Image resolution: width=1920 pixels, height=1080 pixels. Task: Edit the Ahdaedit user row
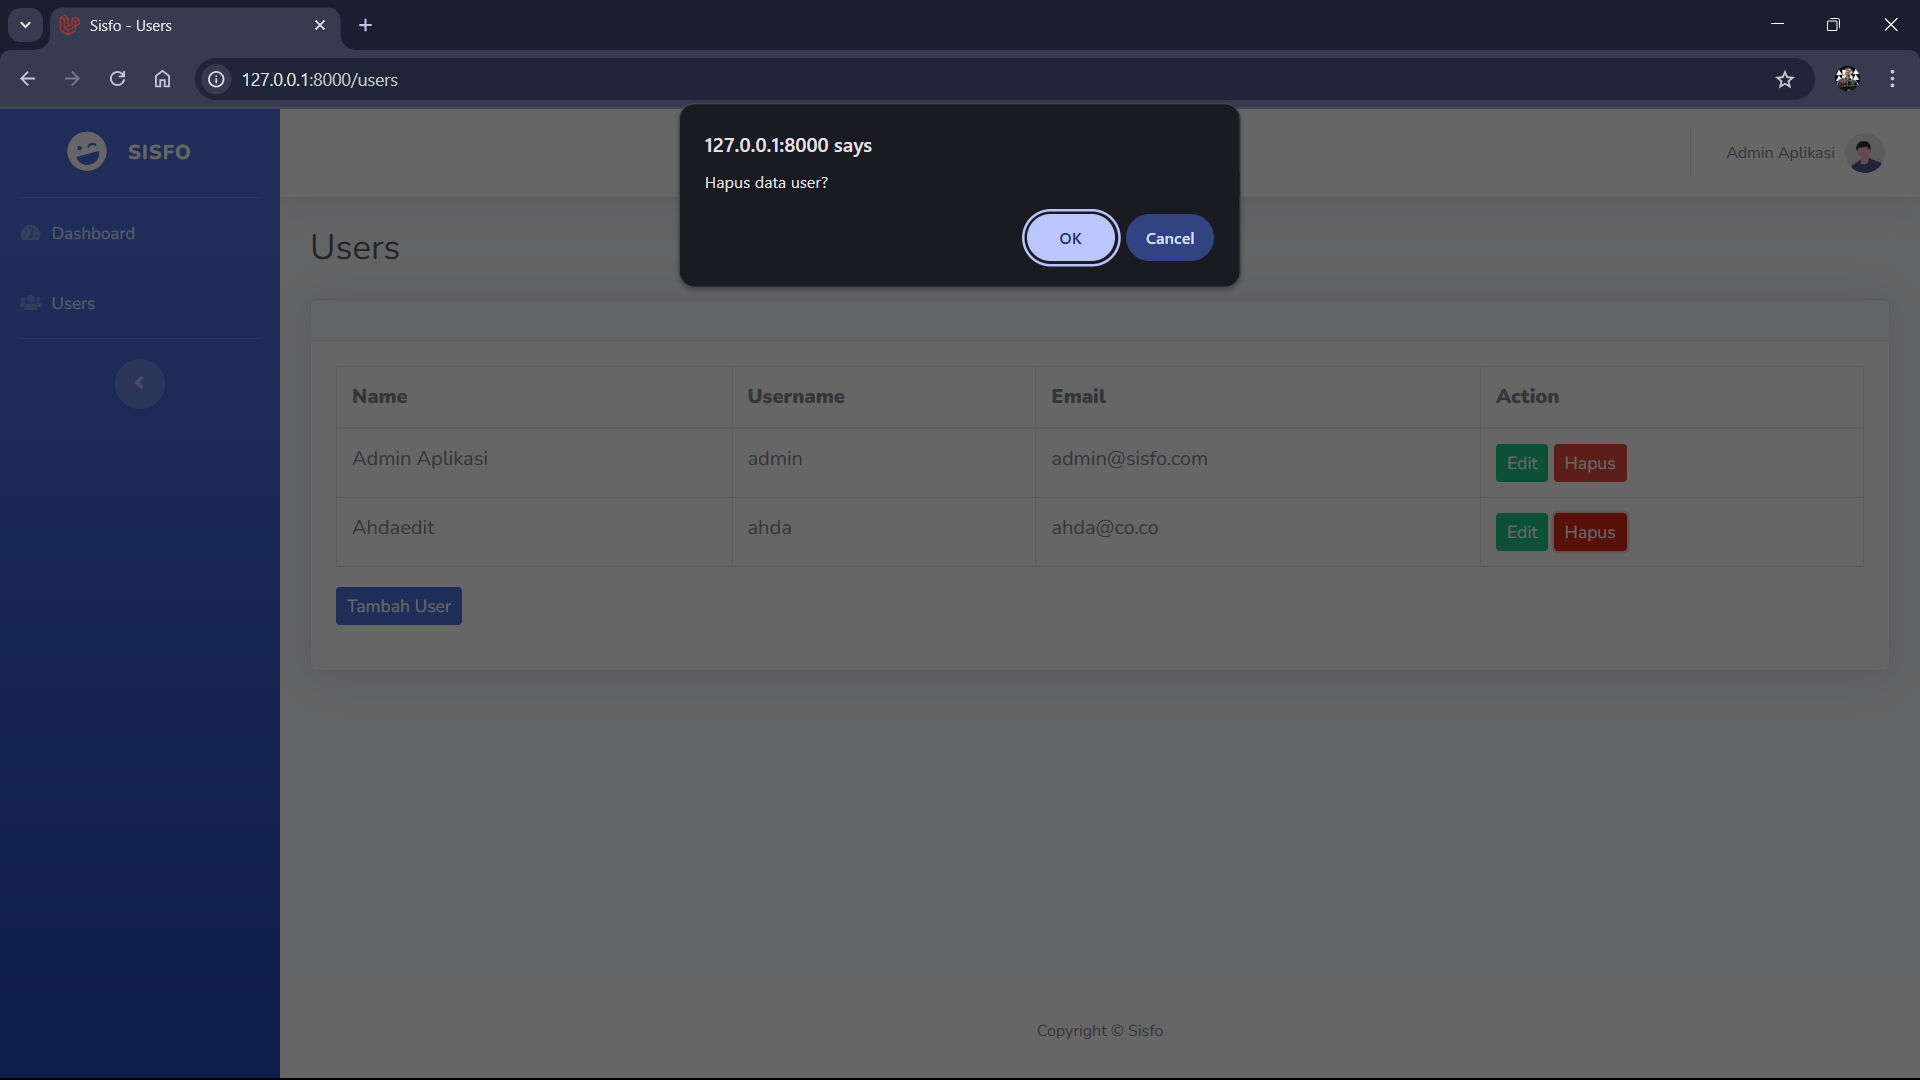click(x=1521, y=532)
